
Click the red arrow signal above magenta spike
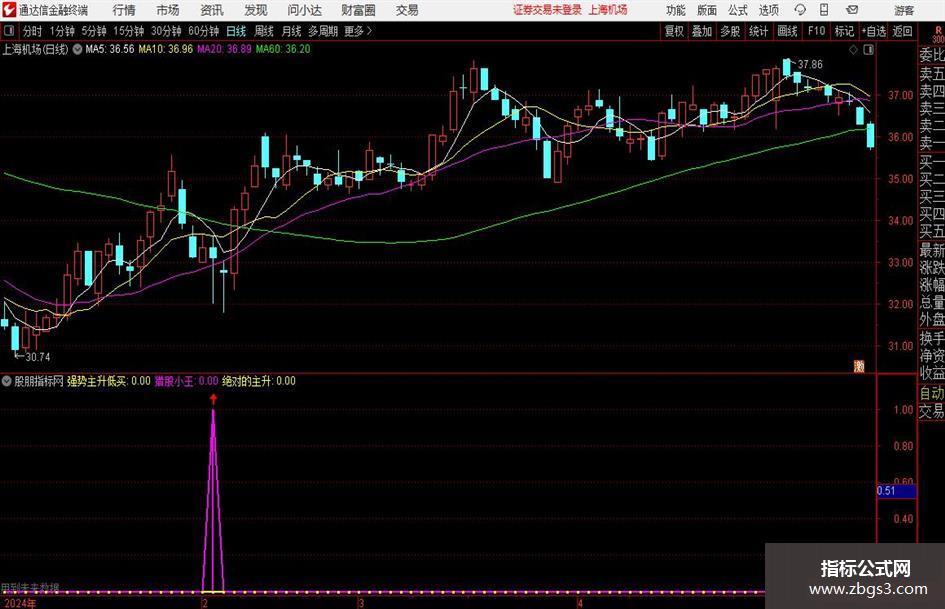coord(213,399)
